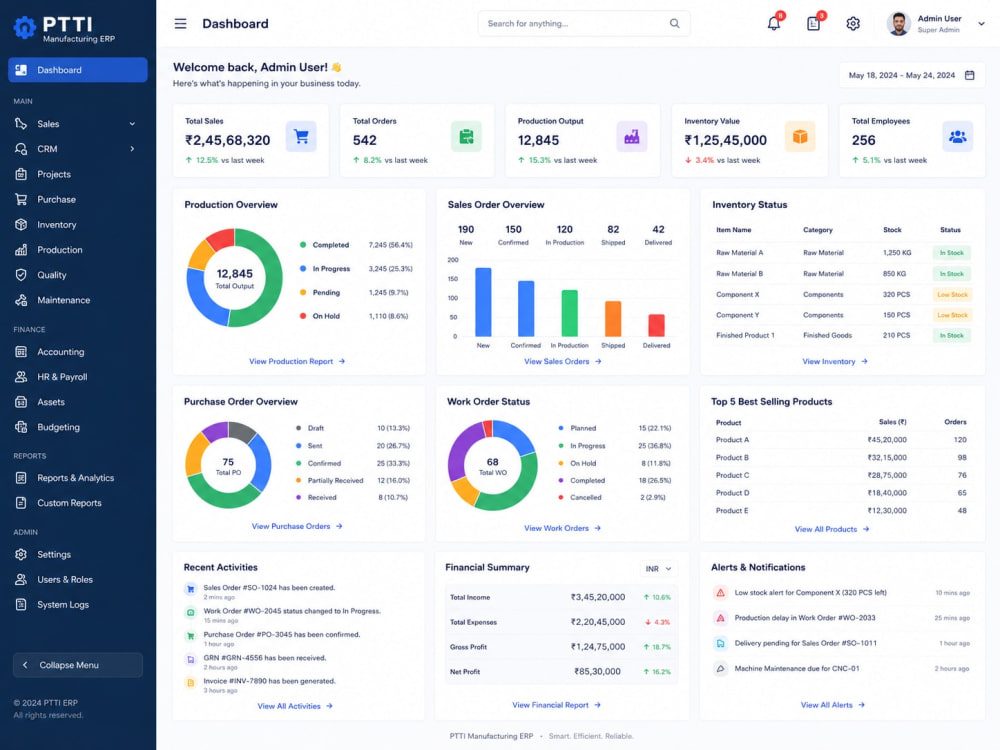Viewport: 1000px width, 750px height.
Task: Click the Collapse Menu button
Action: [78, 665]
